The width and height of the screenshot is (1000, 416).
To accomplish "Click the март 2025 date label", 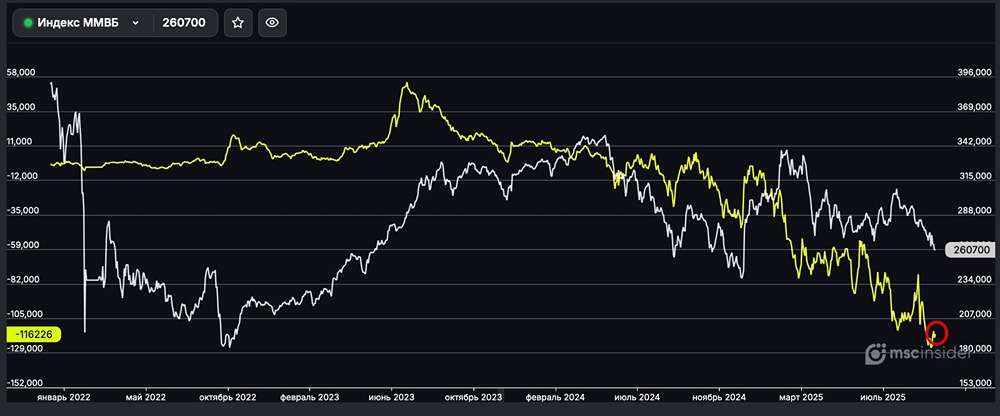I will click(x=802, y=397).
